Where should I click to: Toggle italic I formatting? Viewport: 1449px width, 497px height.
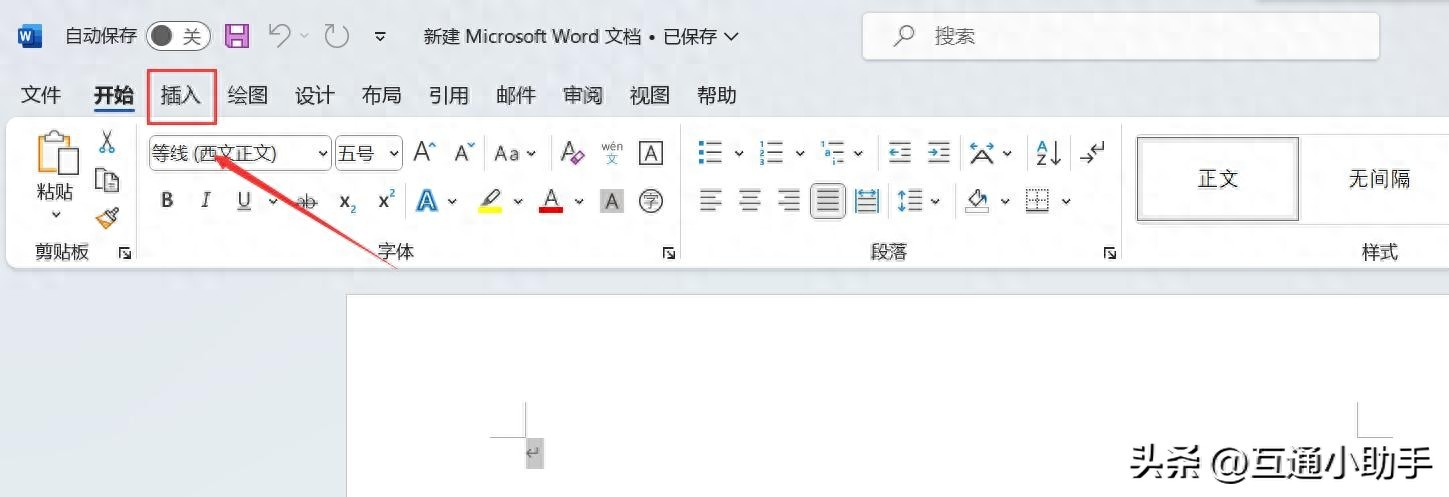click(x=205, y=201)
